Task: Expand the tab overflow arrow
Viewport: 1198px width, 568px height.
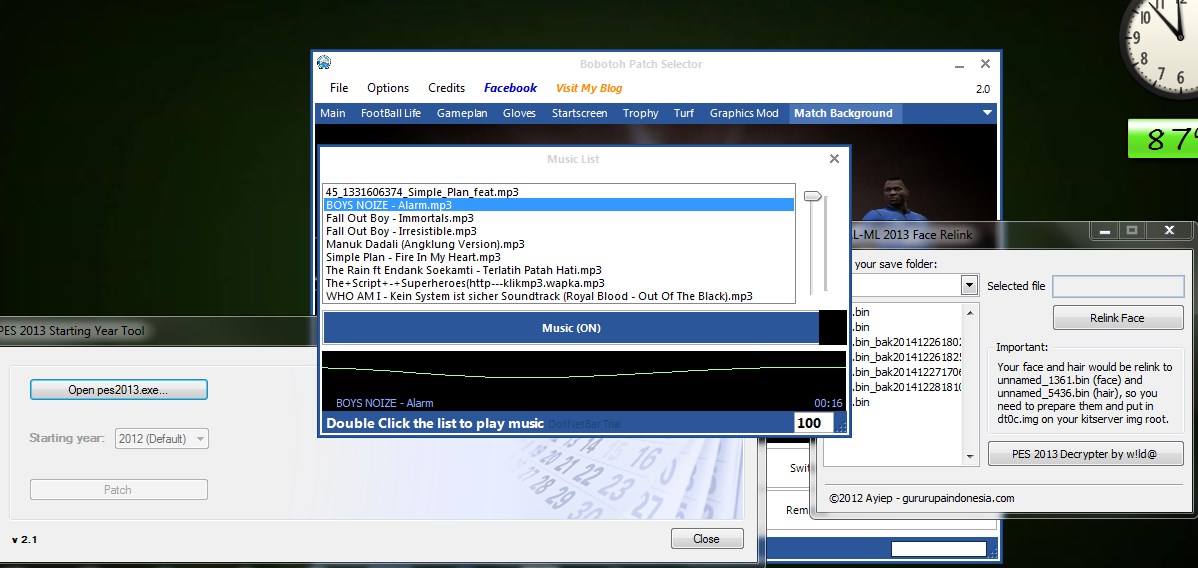Action: click(x=987, y=113)
